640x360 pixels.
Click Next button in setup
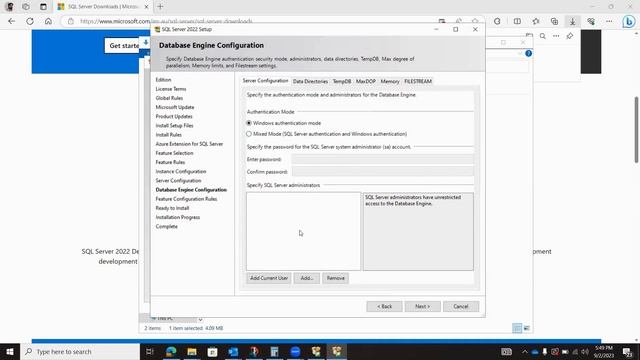point(422,306)
